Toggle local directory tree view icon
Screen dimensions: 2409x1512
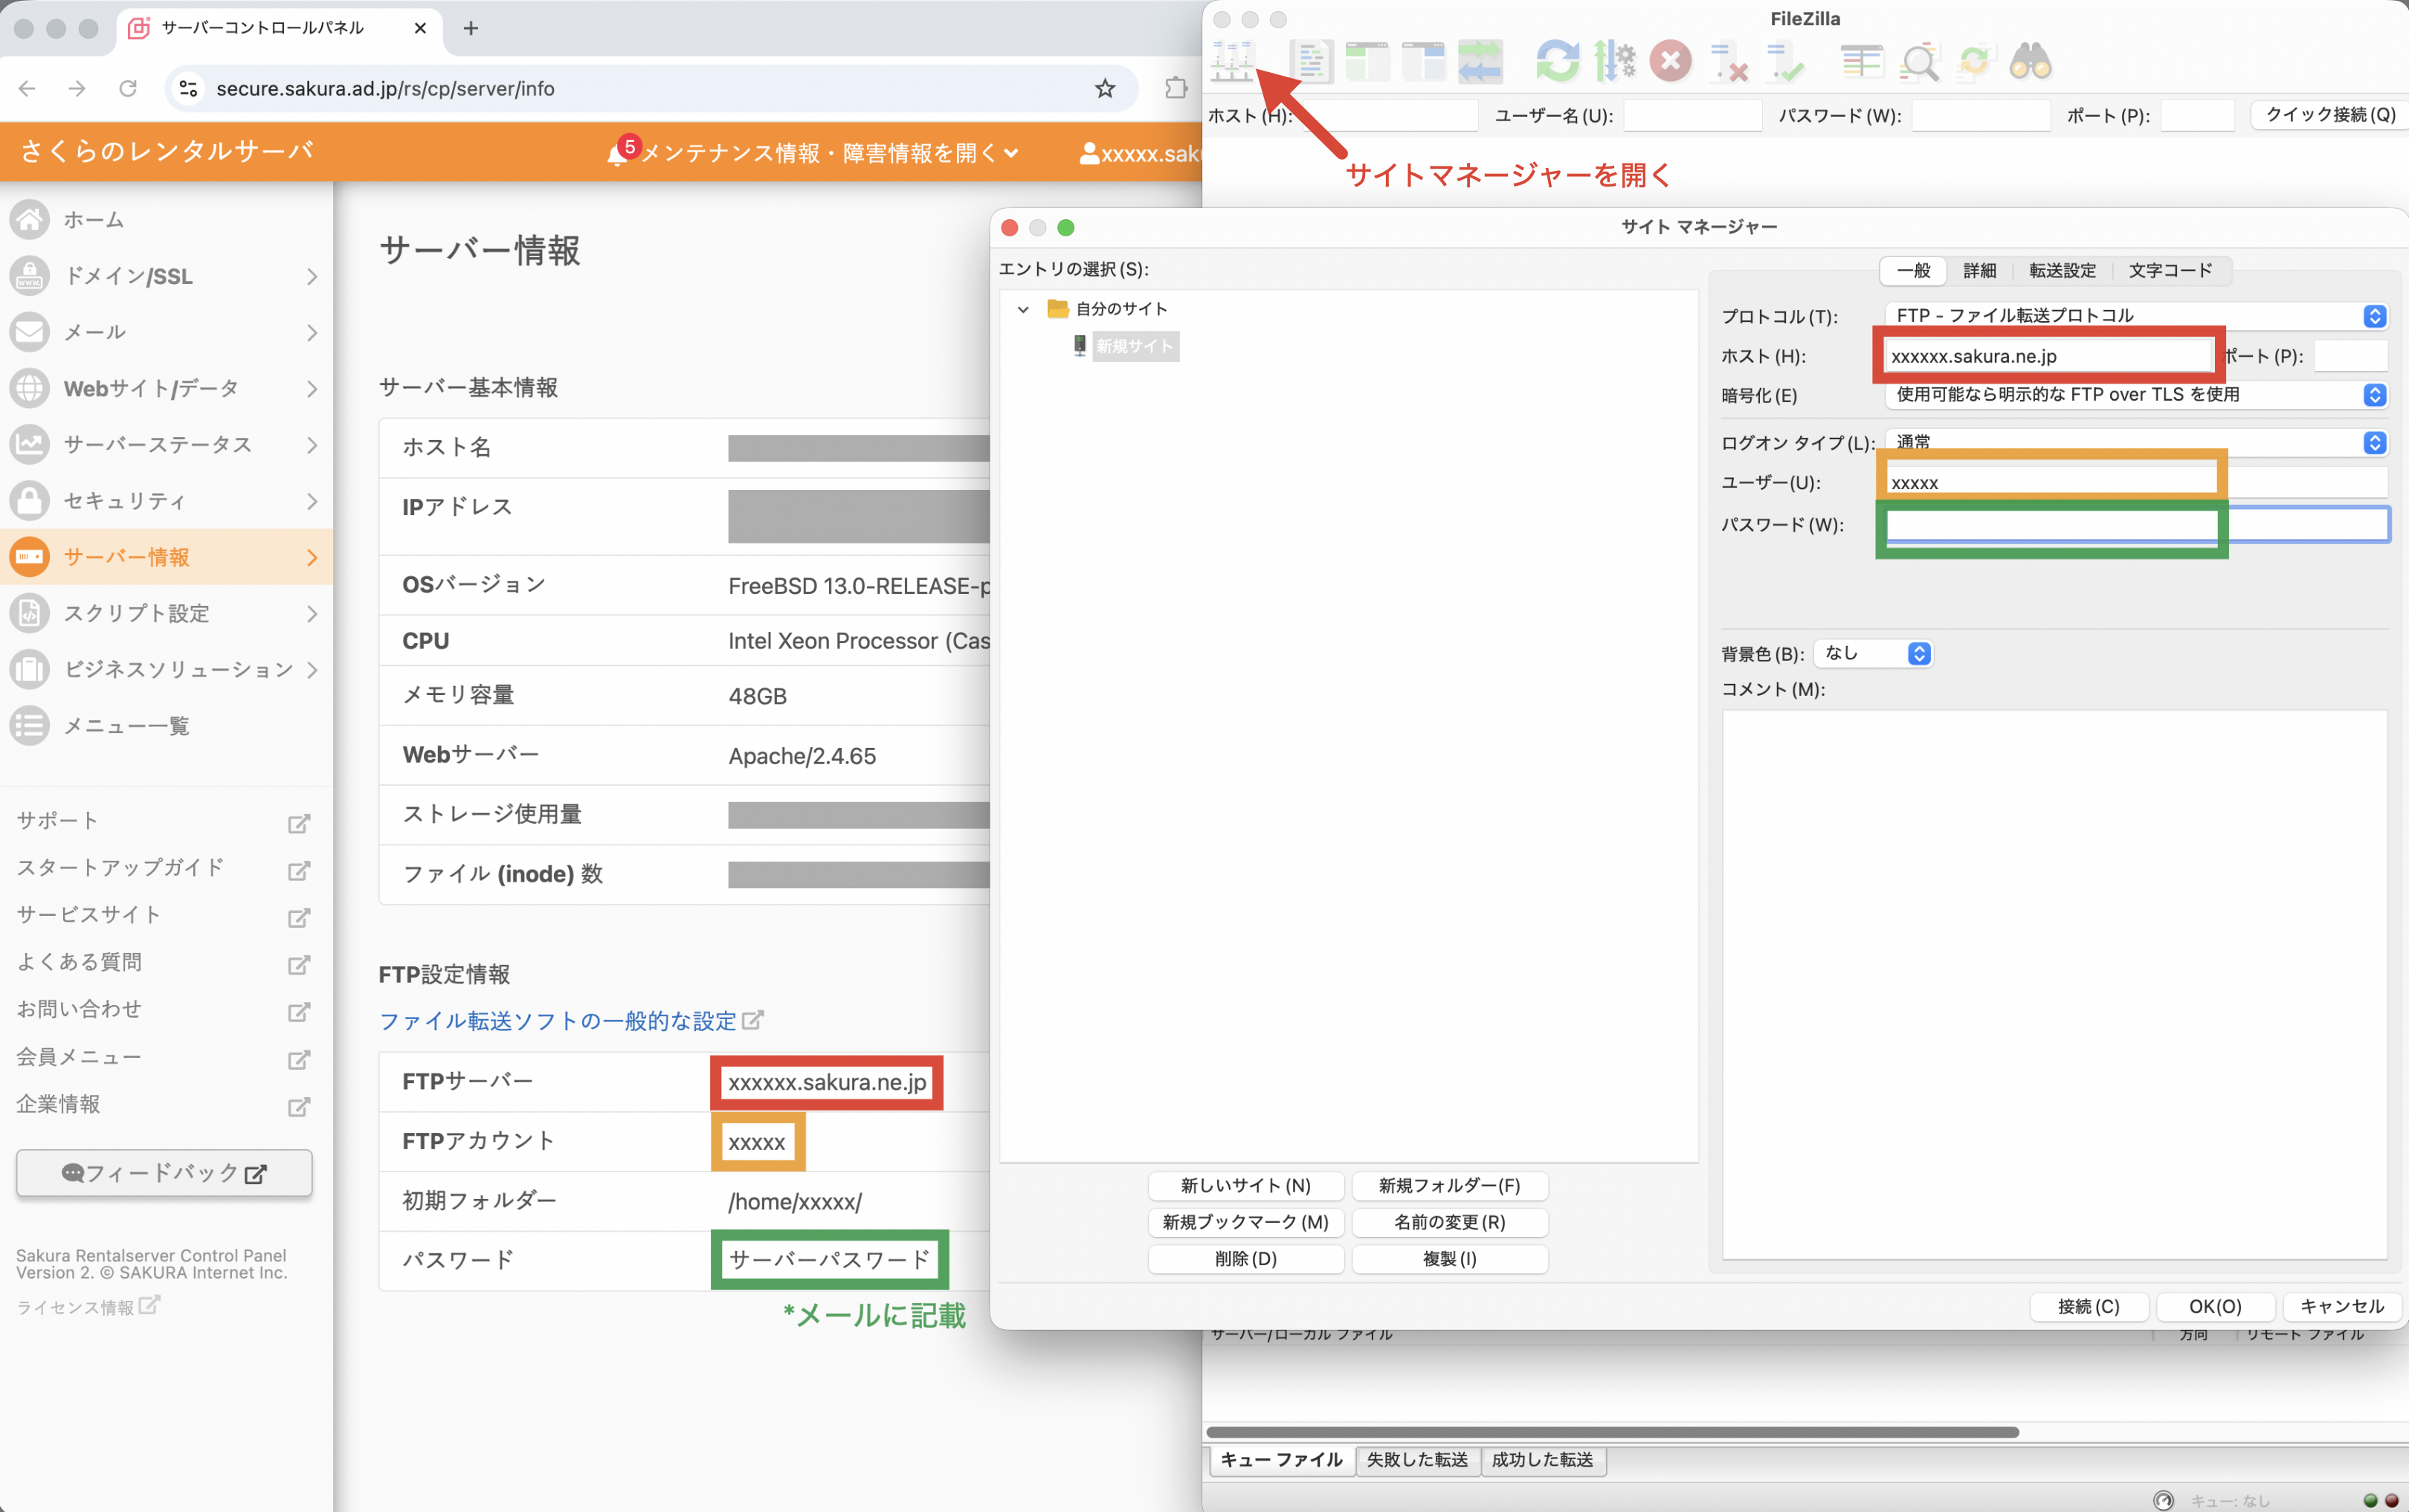tap(1367, 62)
